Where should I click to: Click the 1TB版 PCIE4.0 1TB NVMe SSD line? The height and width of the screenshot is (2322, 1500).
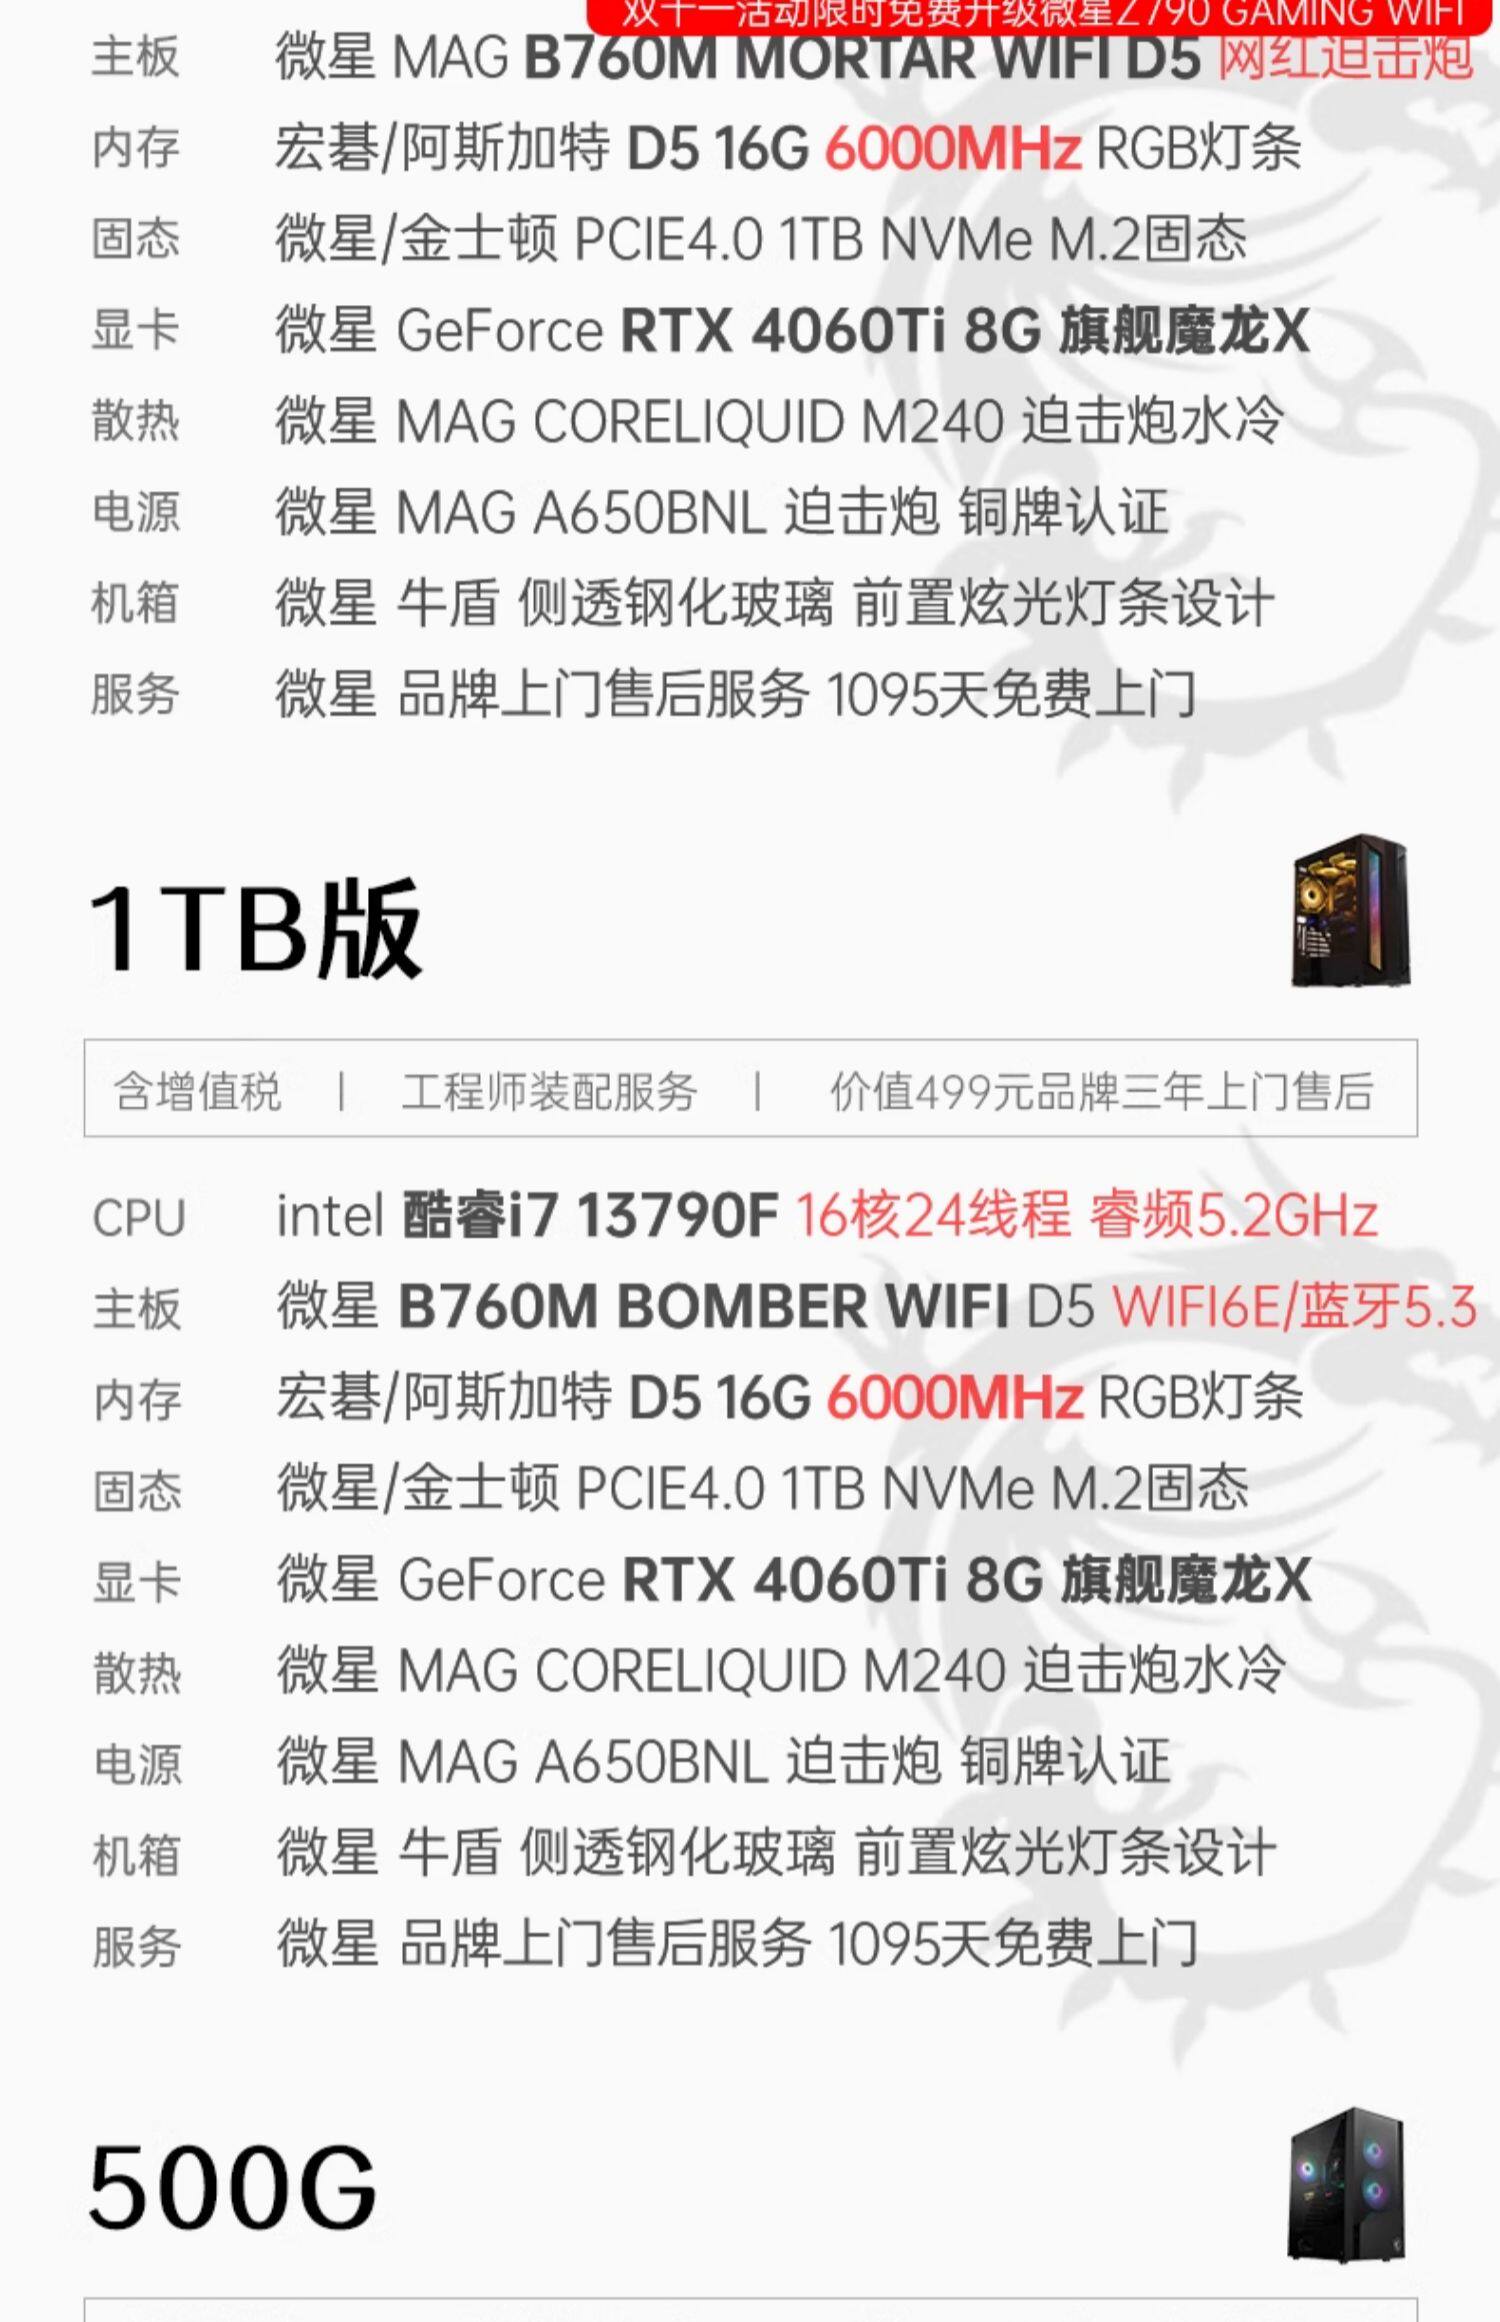pyautogui.click(x=763, y=1488)
